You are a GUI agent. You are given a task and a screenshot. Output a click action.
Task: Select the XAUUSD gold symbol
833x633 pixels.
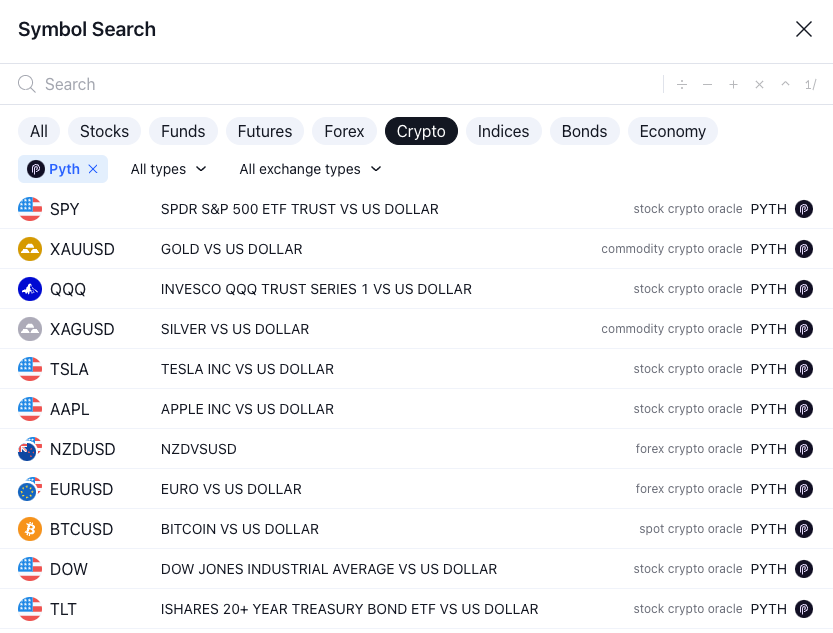pos(416,249)
